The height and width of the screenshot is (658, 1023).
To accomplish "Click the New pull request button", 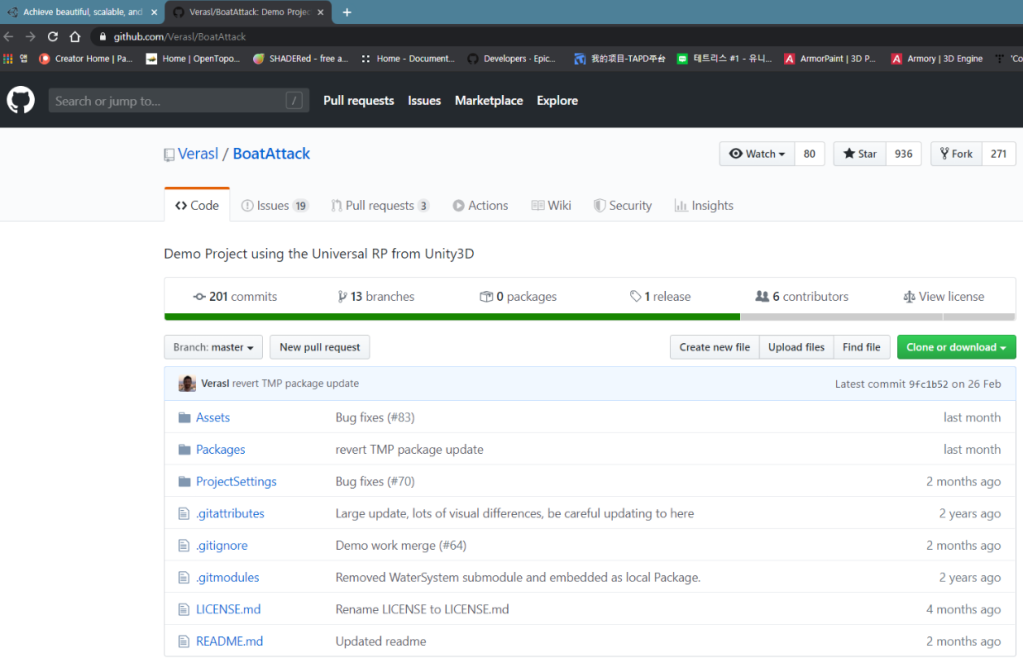I will pos(320,347).
